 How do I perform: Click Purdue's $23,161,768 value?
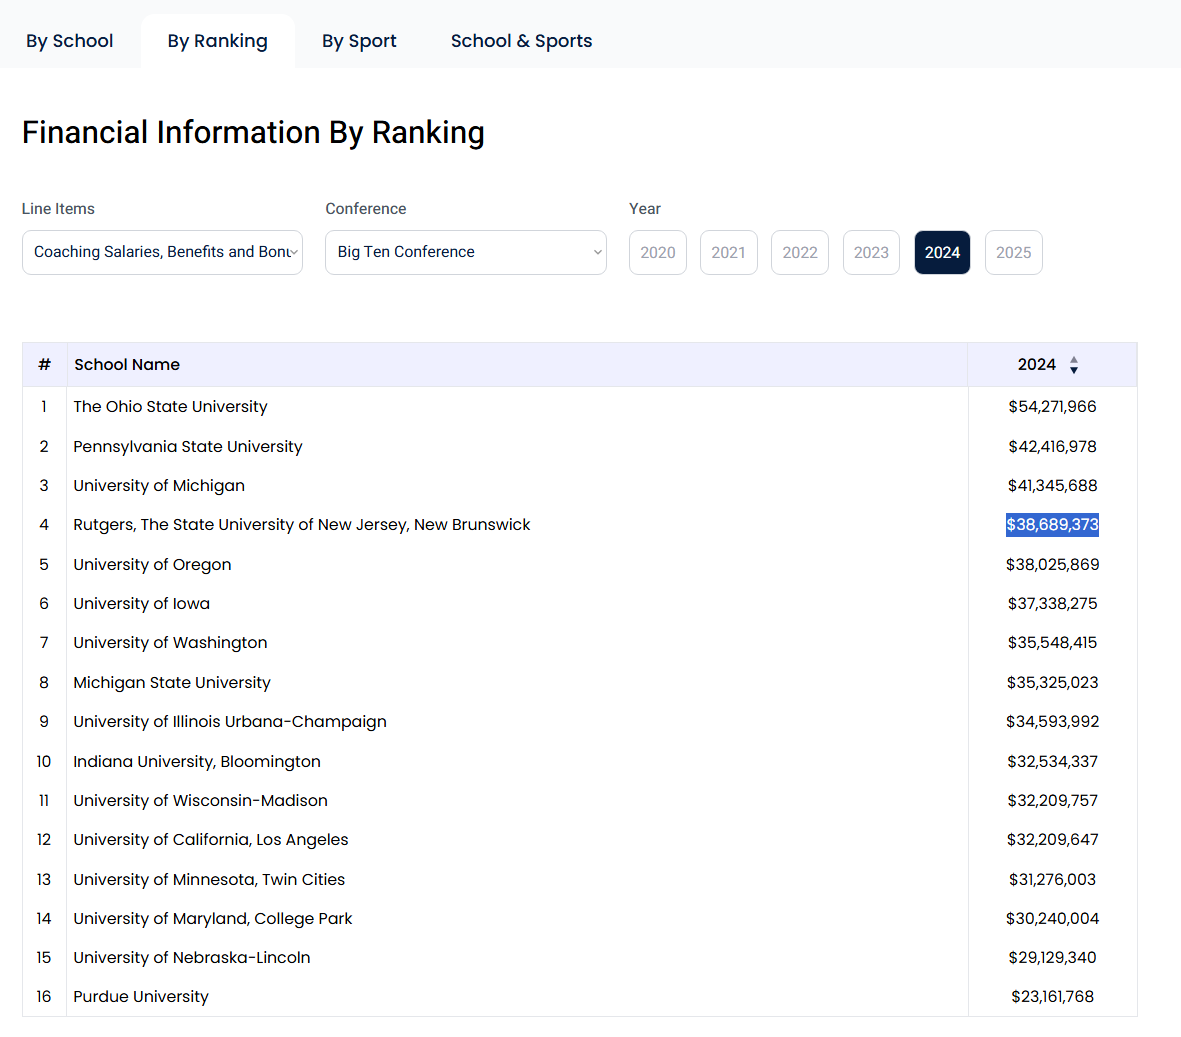(x=1052, y=997)
